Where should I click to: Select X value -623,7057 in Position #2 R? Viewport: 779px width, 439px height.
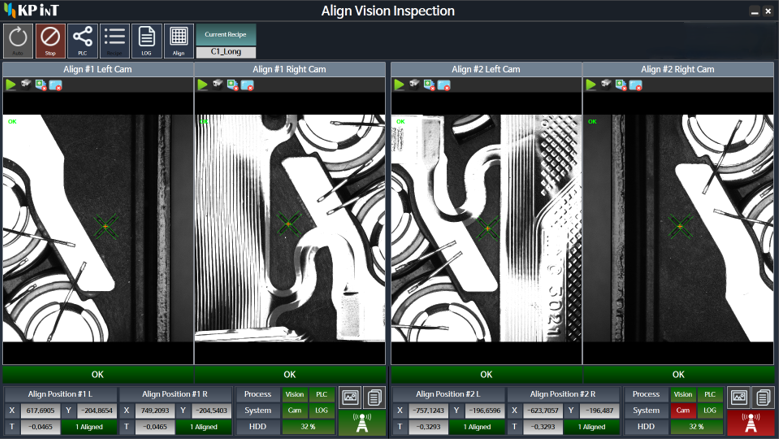544,411
